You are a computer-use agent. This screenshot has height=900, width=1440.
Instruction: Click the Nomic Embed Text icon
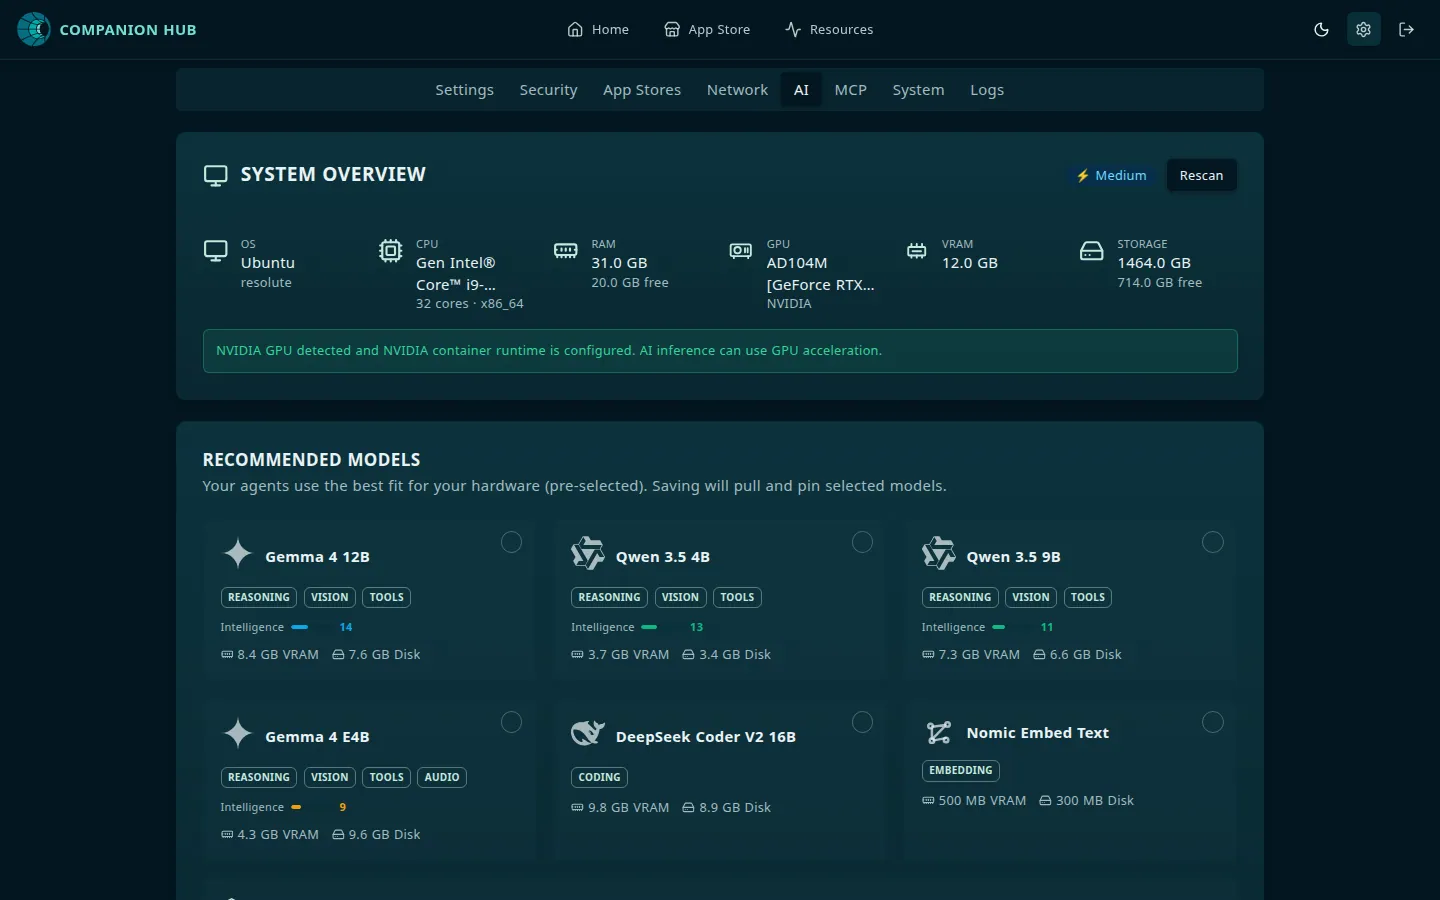[939, 733]
